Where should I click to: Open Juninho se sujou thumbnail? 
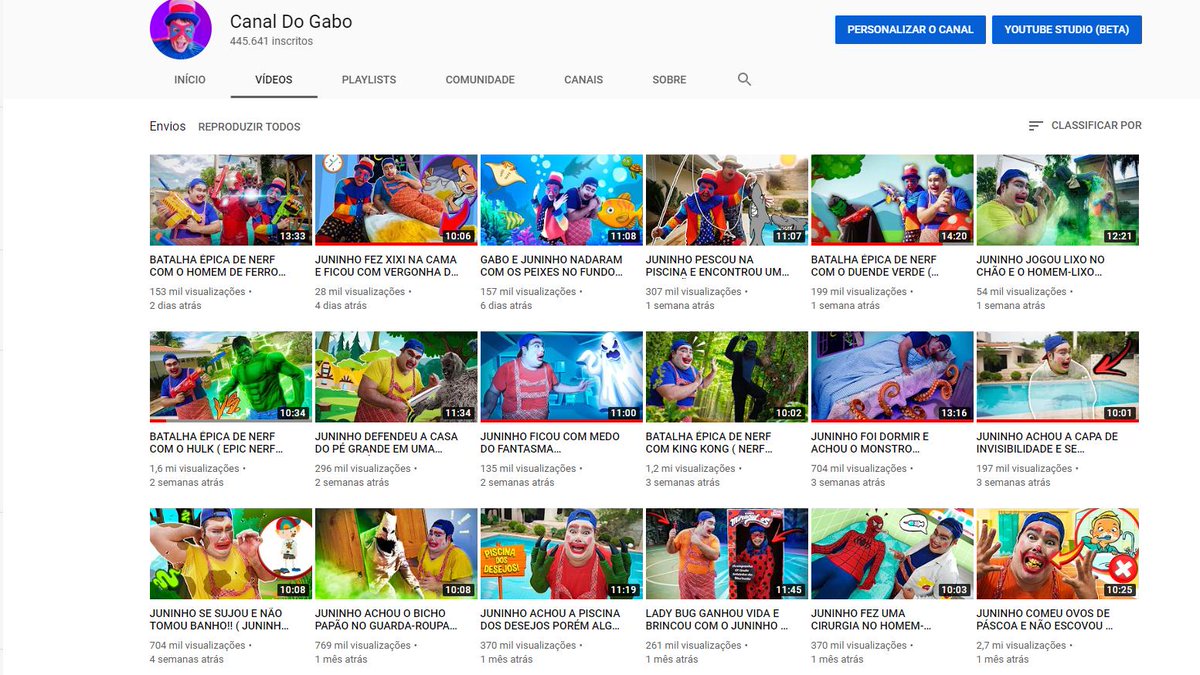(231, 554)
